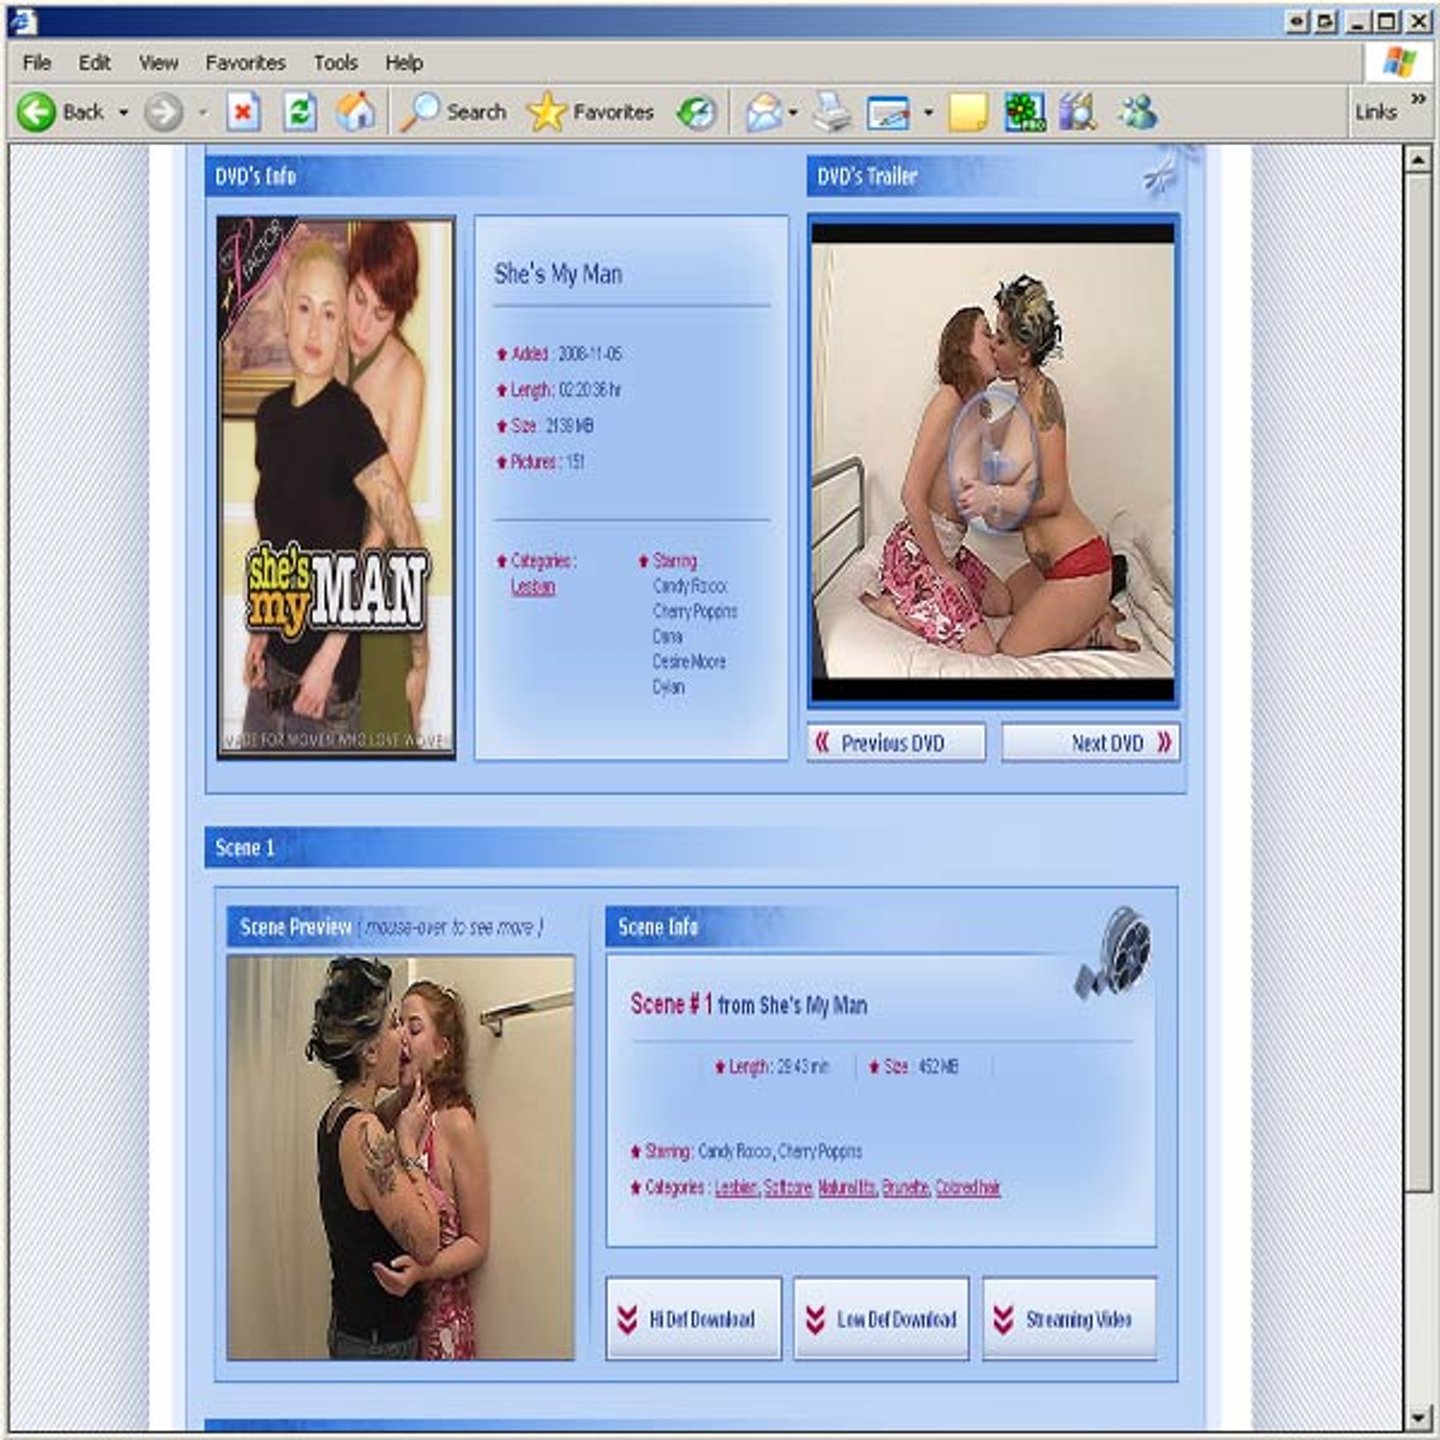
Task: Click the Print toolbar icon
Action: tap(830, 112)
